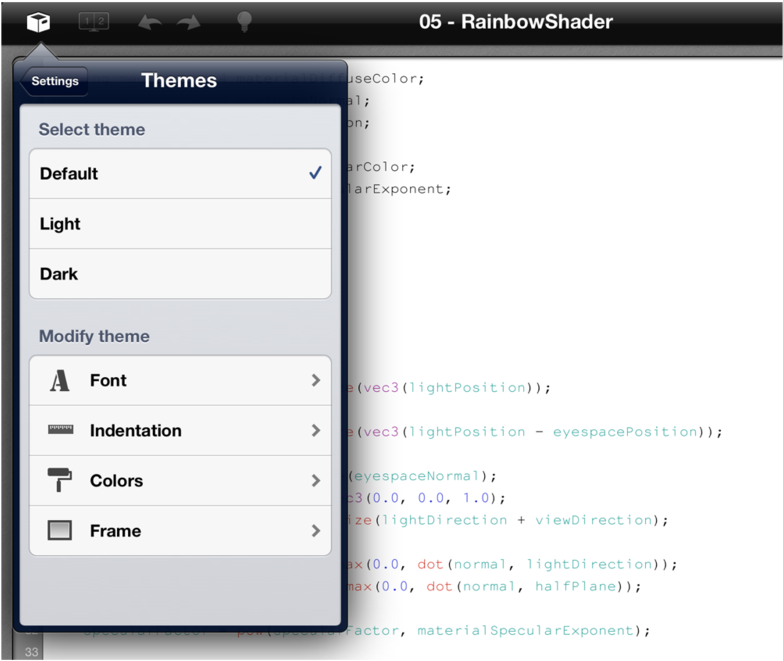
Task: Tap the 05 - RainbowShader title
Action: [x=515, y=21]
